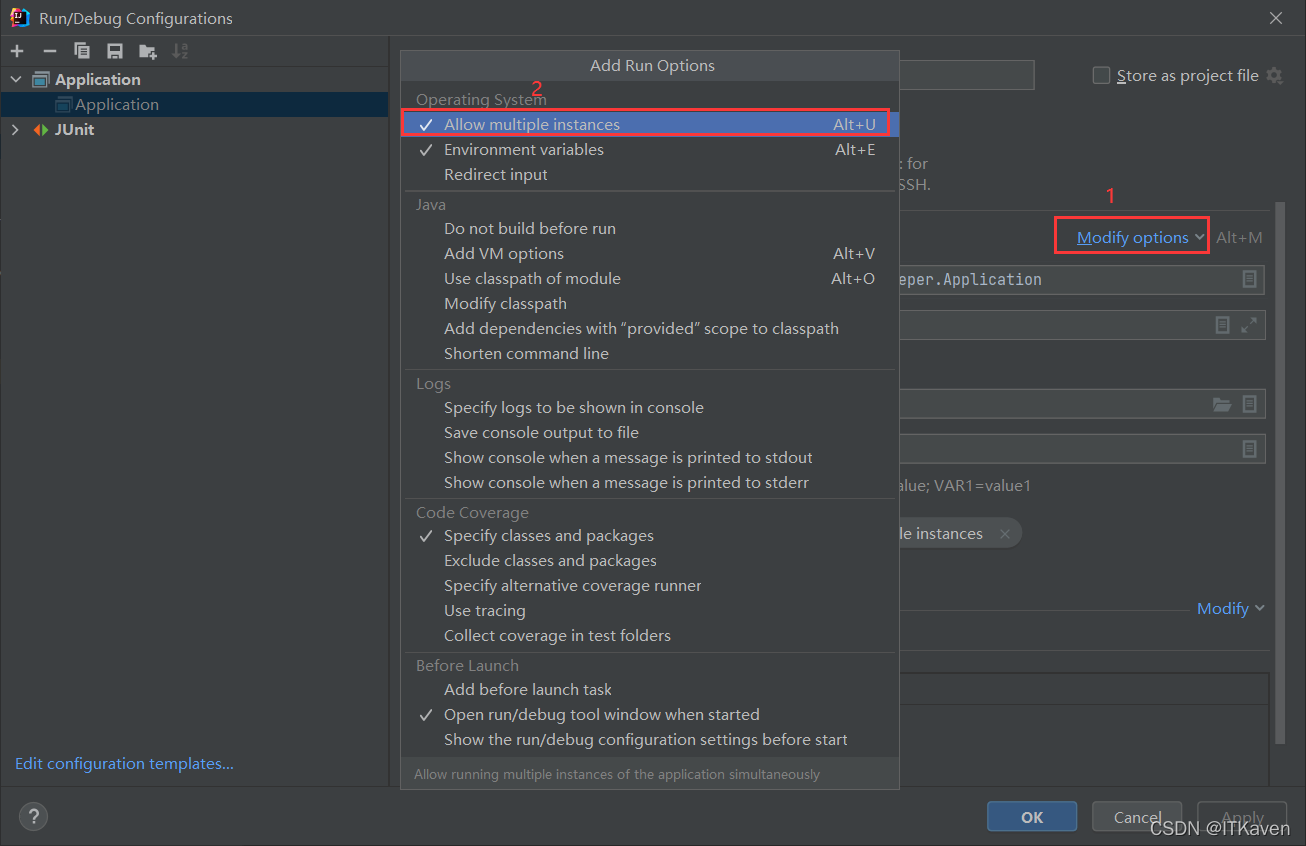Click the Cancel button
This screenshot has height=846, width=1306.
point(1137,817)
